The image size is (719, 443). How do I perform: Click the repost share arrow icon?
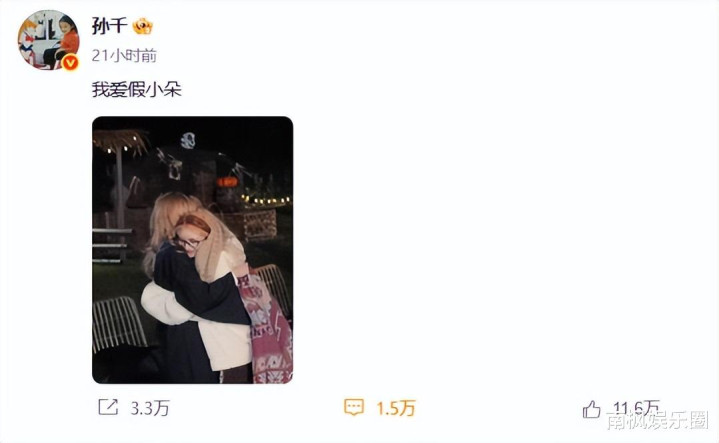(108, 407)
